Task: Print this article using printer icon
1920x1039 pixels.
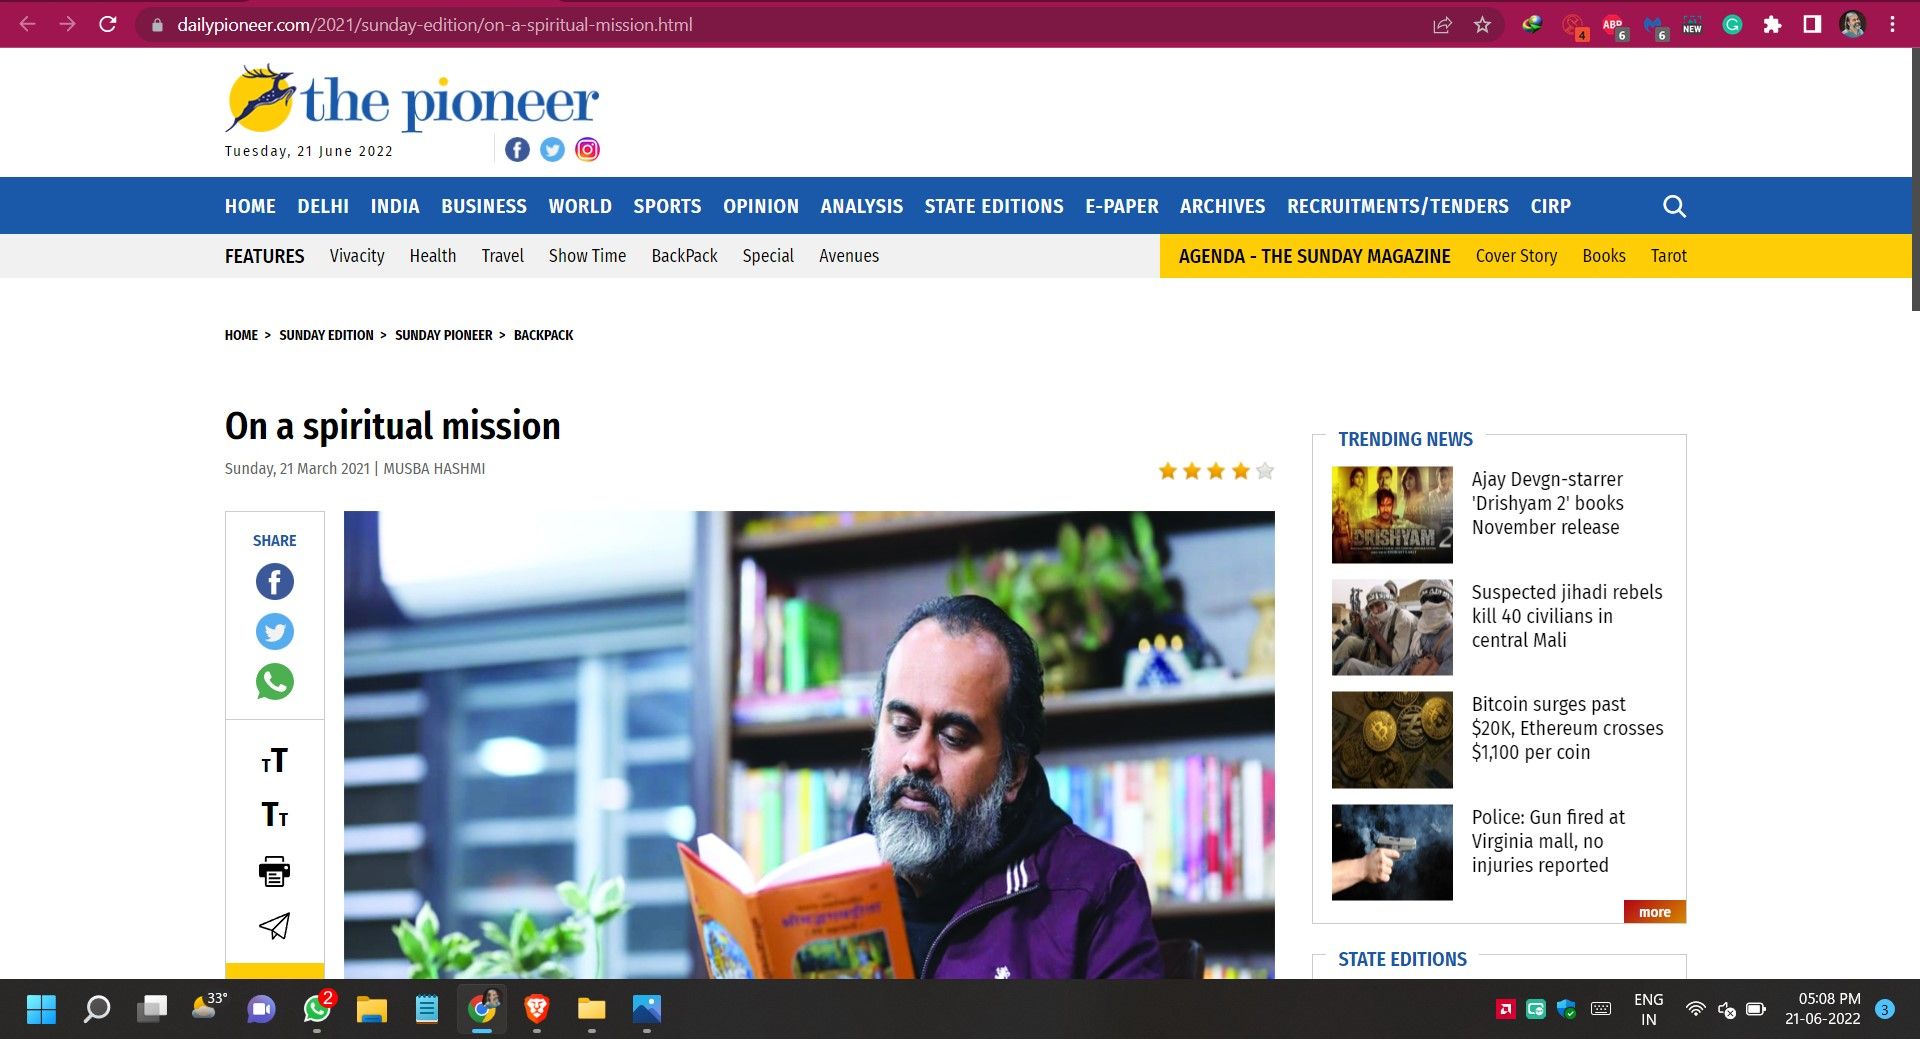Action: 274,871
